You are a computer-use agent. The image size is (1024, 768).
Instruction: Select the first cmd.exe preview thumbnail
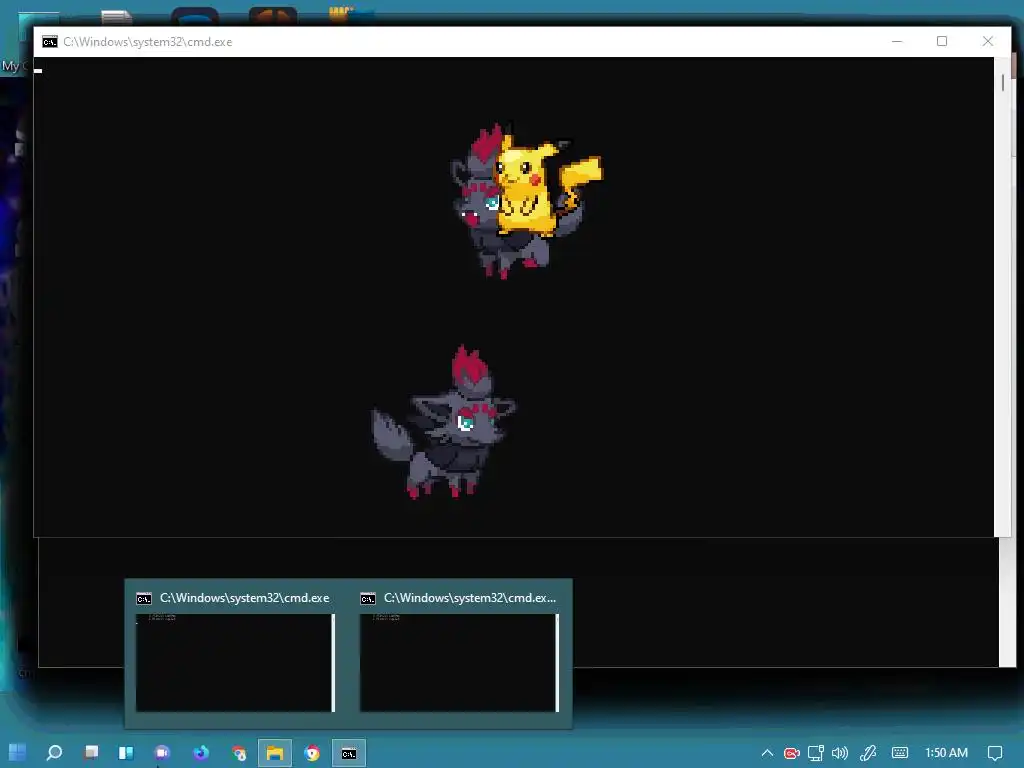(x=235, y=662)
